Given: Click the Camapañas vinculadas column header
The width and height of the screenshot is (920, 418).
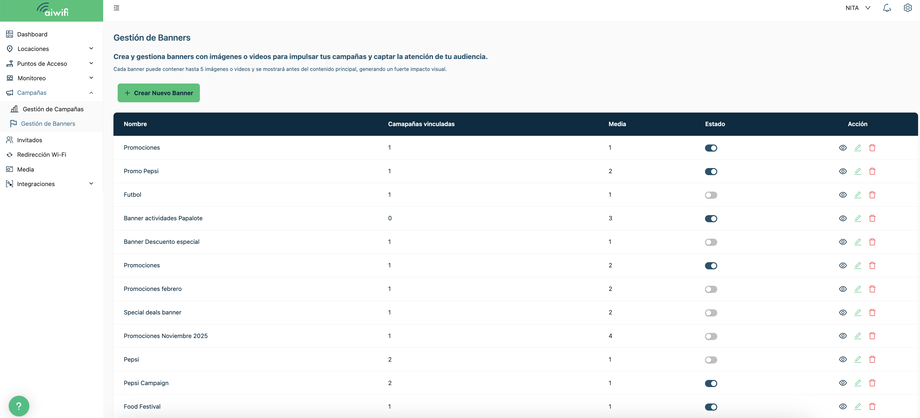Looking at the screenshot, I should [421, 124].
